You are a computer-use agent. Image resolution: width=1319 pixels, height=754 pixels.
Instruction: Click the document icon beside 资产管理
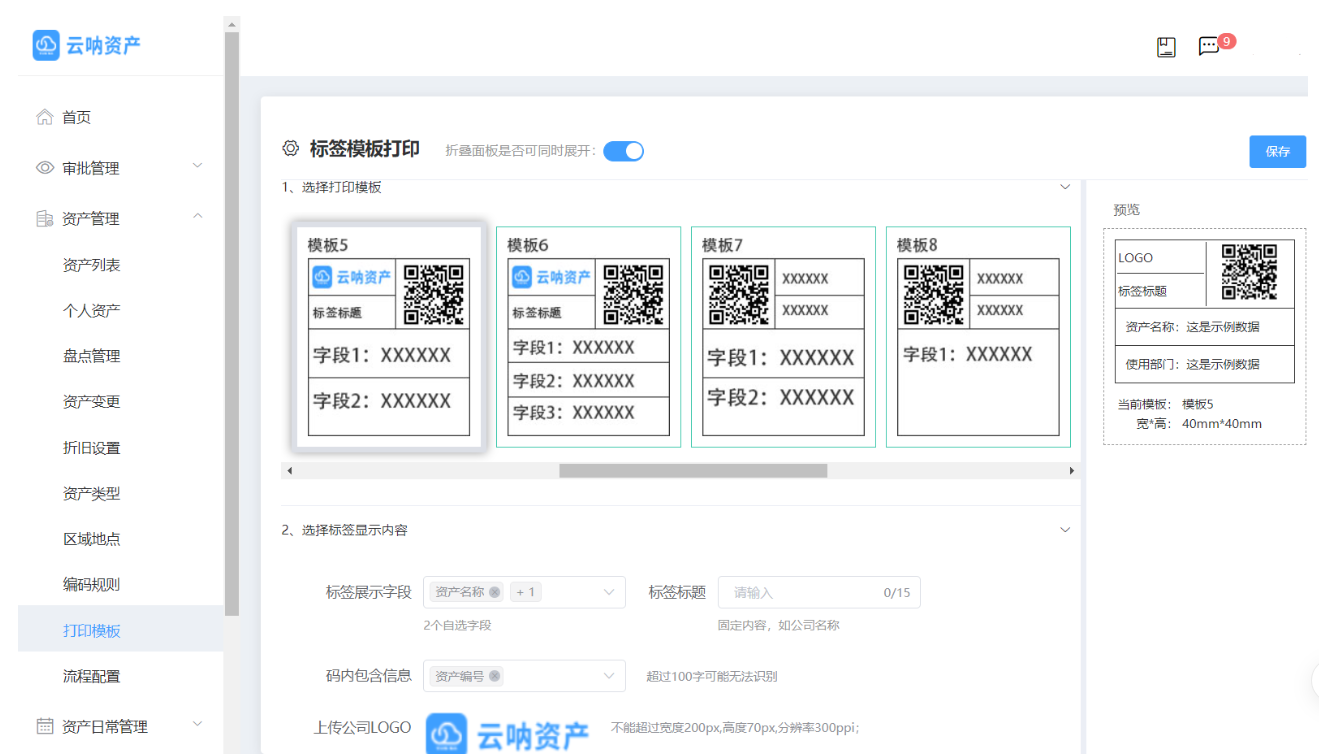(43, 217)
